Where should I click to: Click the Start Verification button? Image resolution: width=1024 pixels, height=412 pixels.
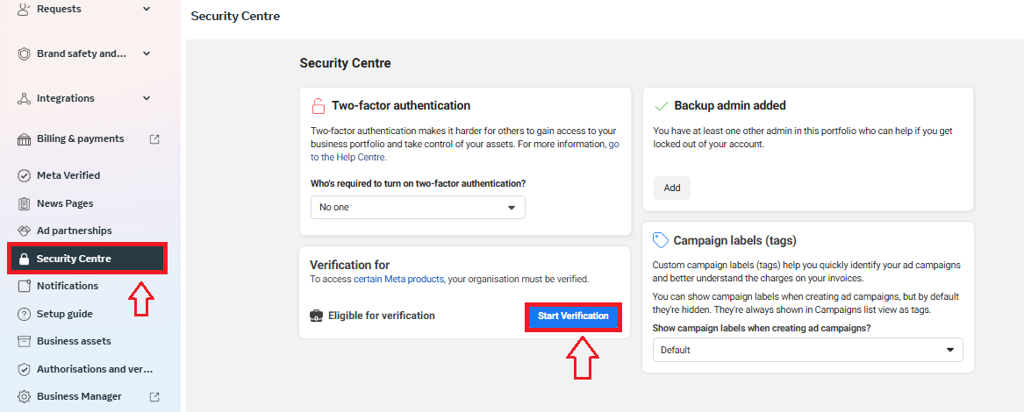point(573,316)
